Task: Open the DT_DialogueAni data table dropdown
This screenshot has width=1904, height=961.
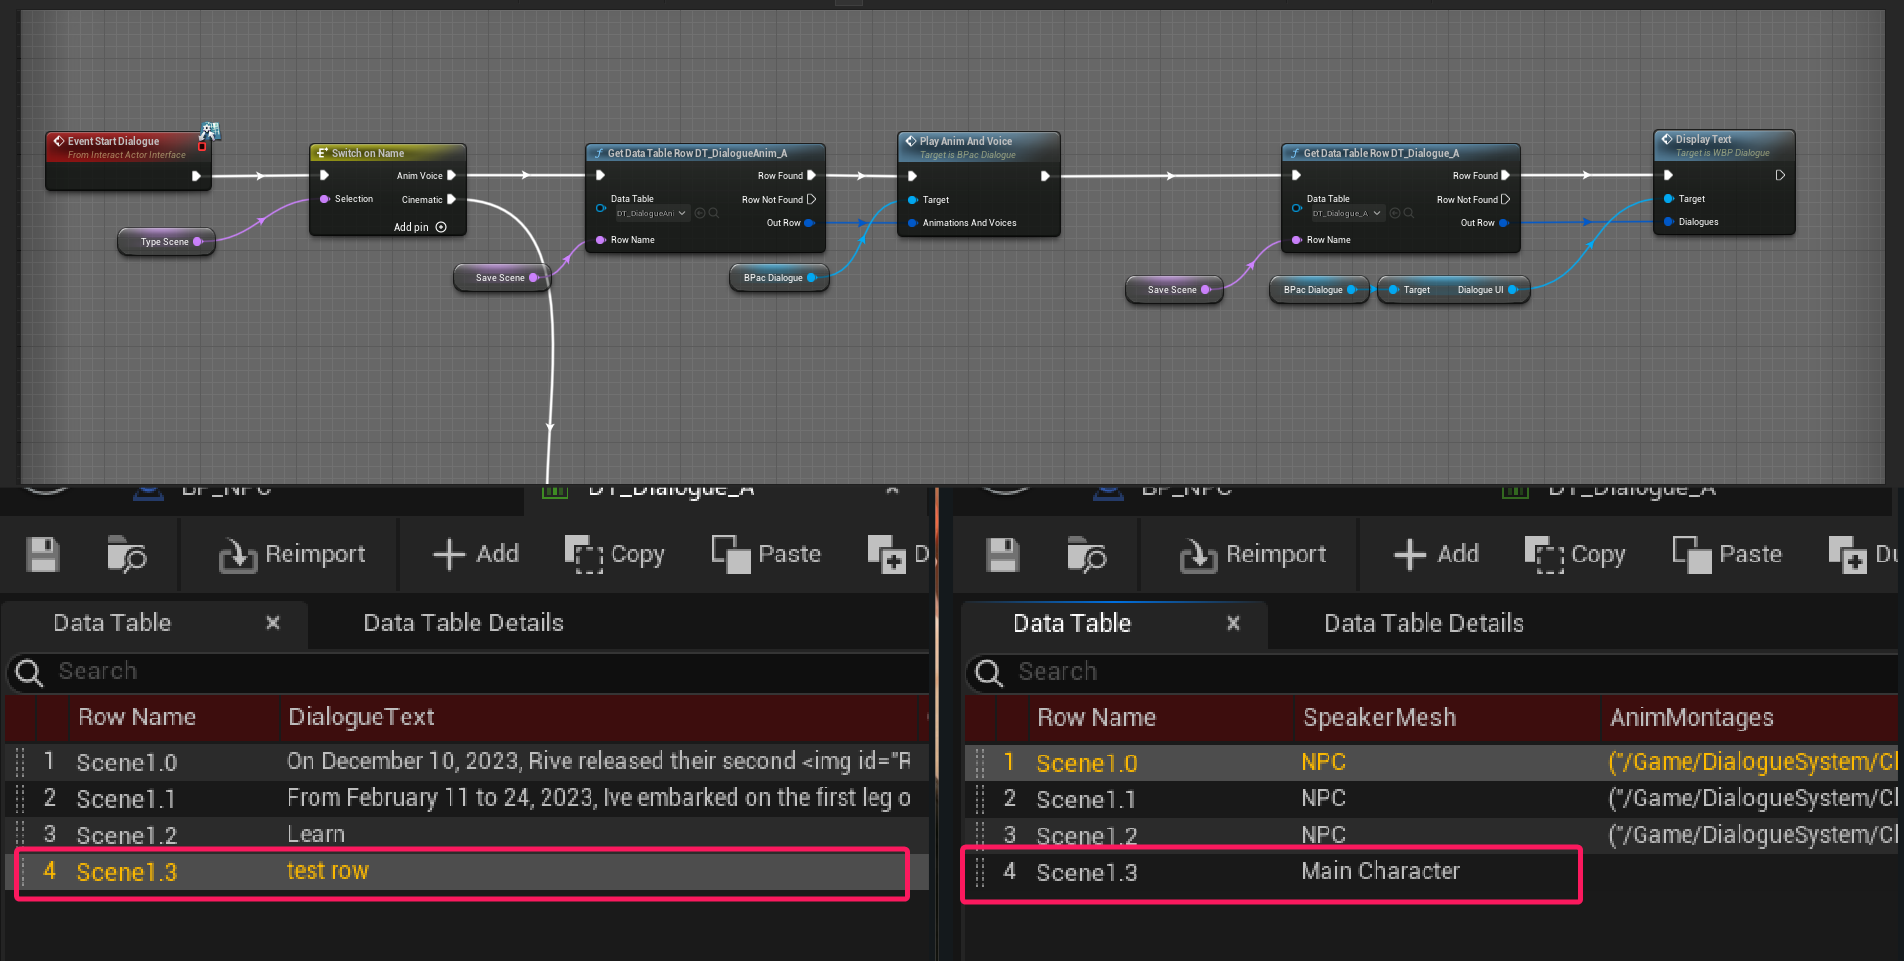Action: (x=651, y=213)
